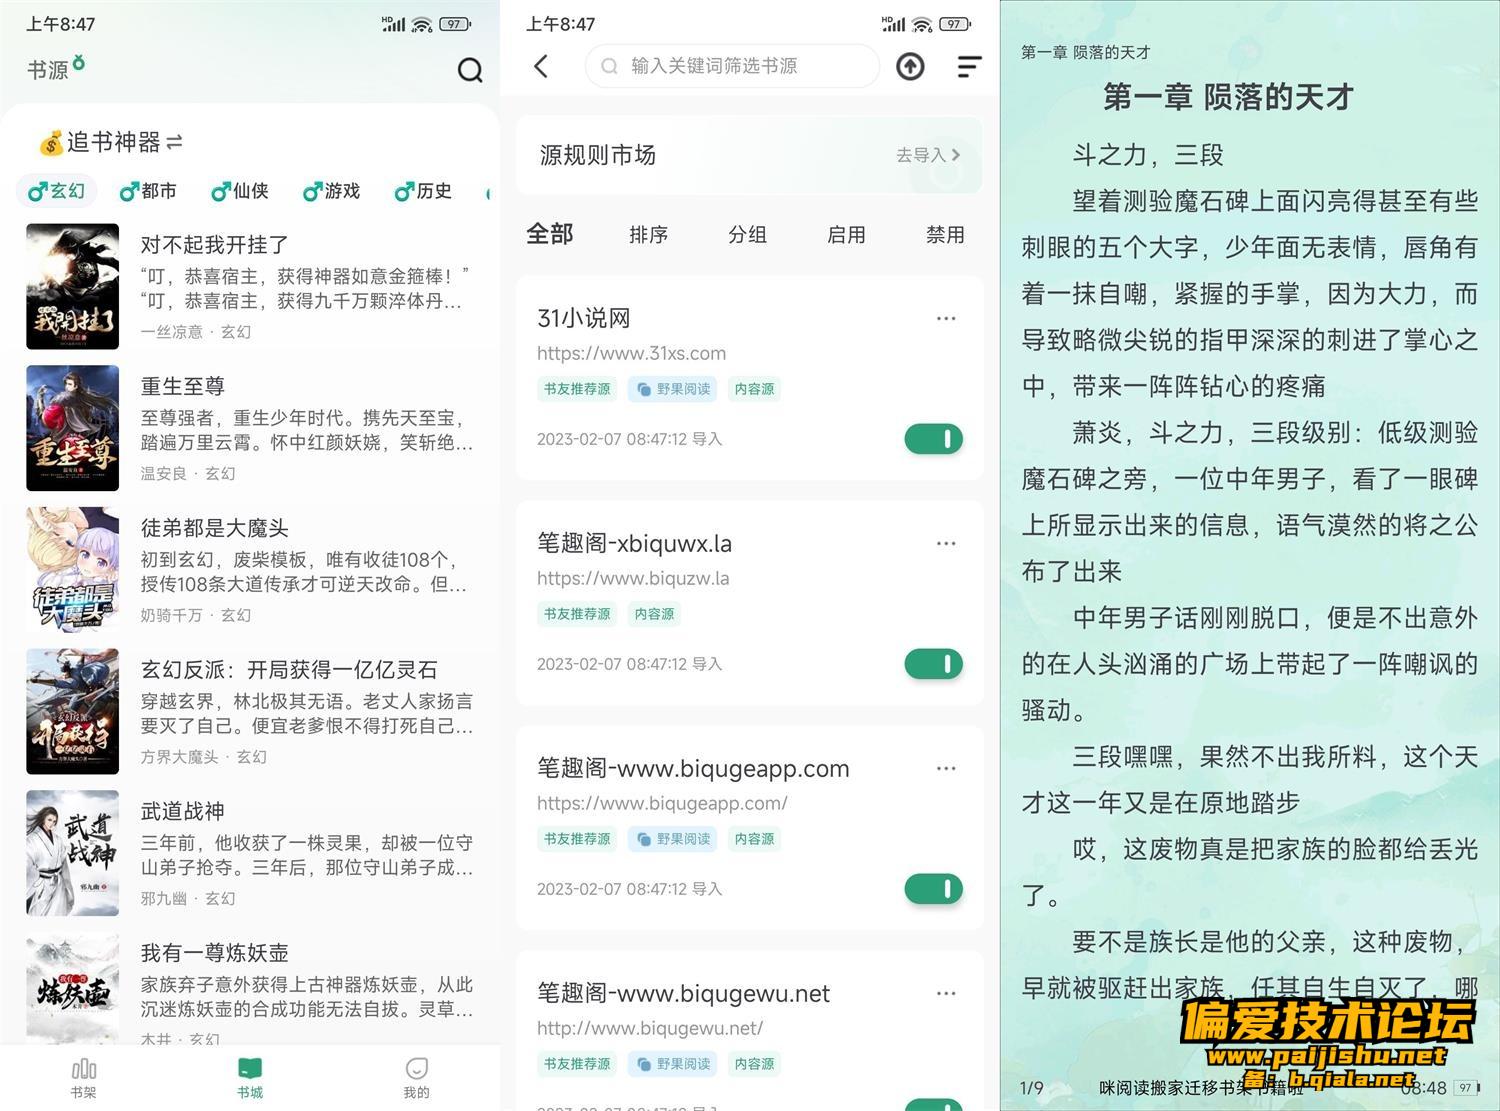Open 重生至尊 book cover

click(x=72, y=428)
